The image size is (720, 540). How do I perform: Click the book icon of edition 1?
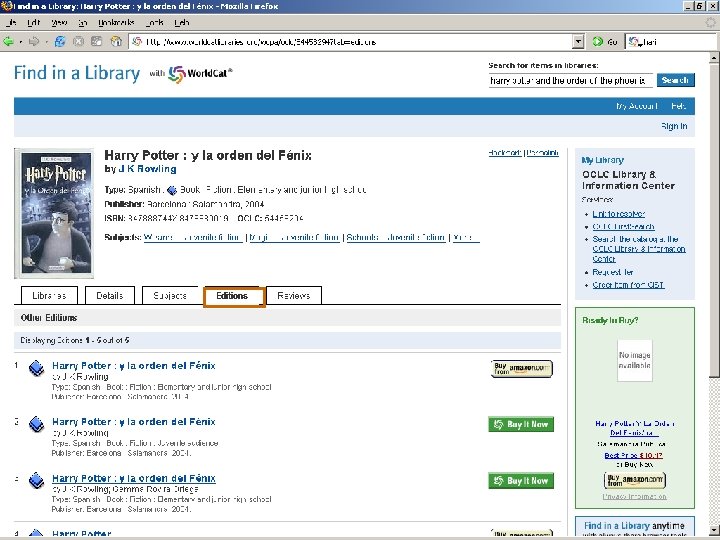36,368
